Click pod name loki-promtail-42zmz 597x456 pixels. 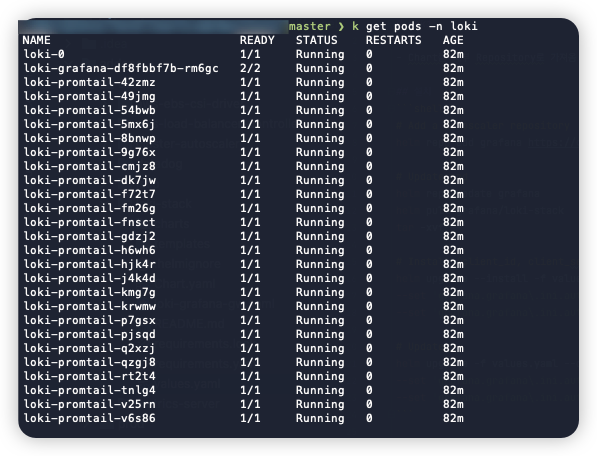click(89, 83)
